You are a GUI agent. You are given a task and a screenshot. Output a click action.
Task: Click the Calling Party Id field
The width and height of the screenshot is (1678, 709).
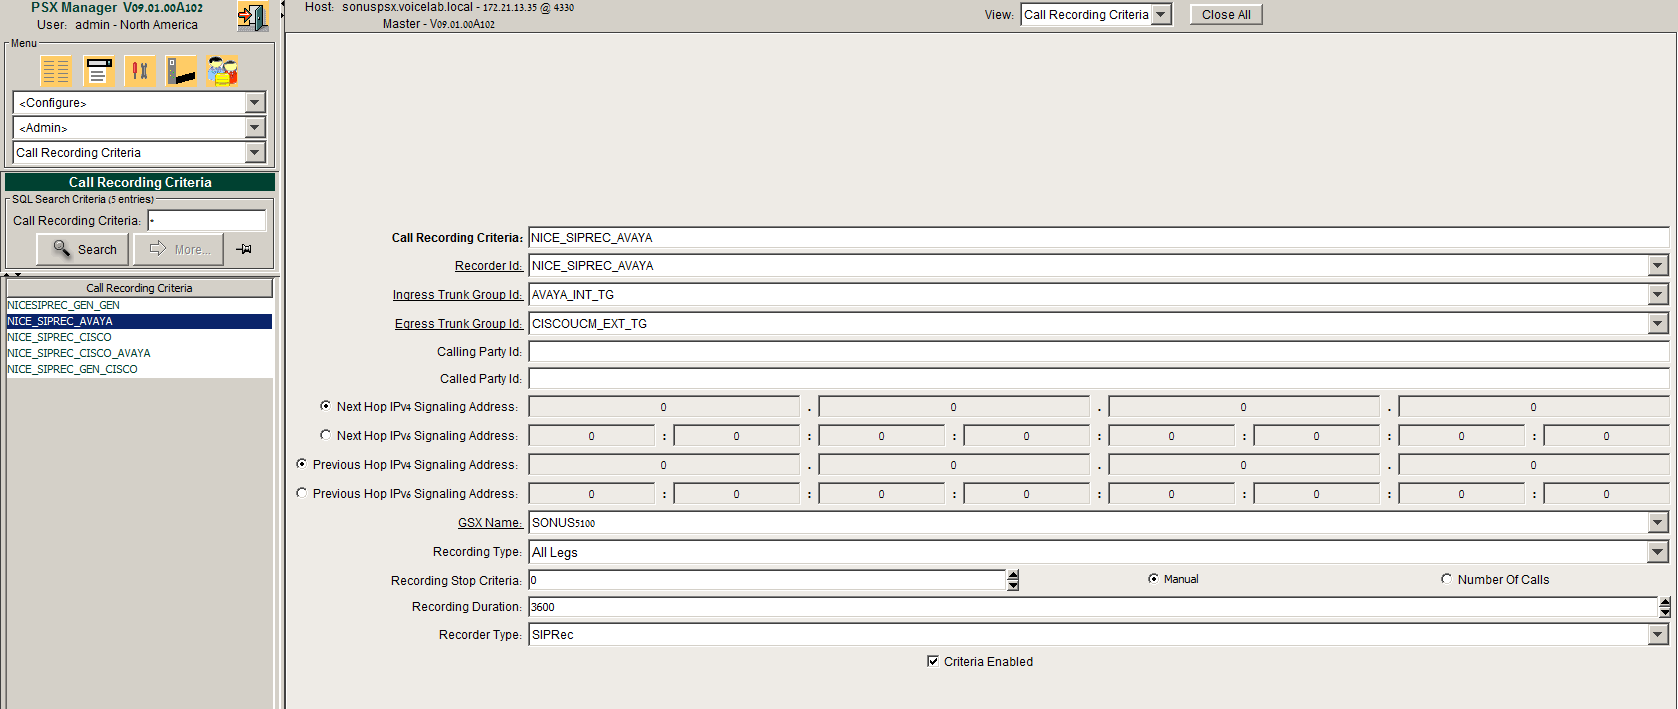click(1099, 352)
